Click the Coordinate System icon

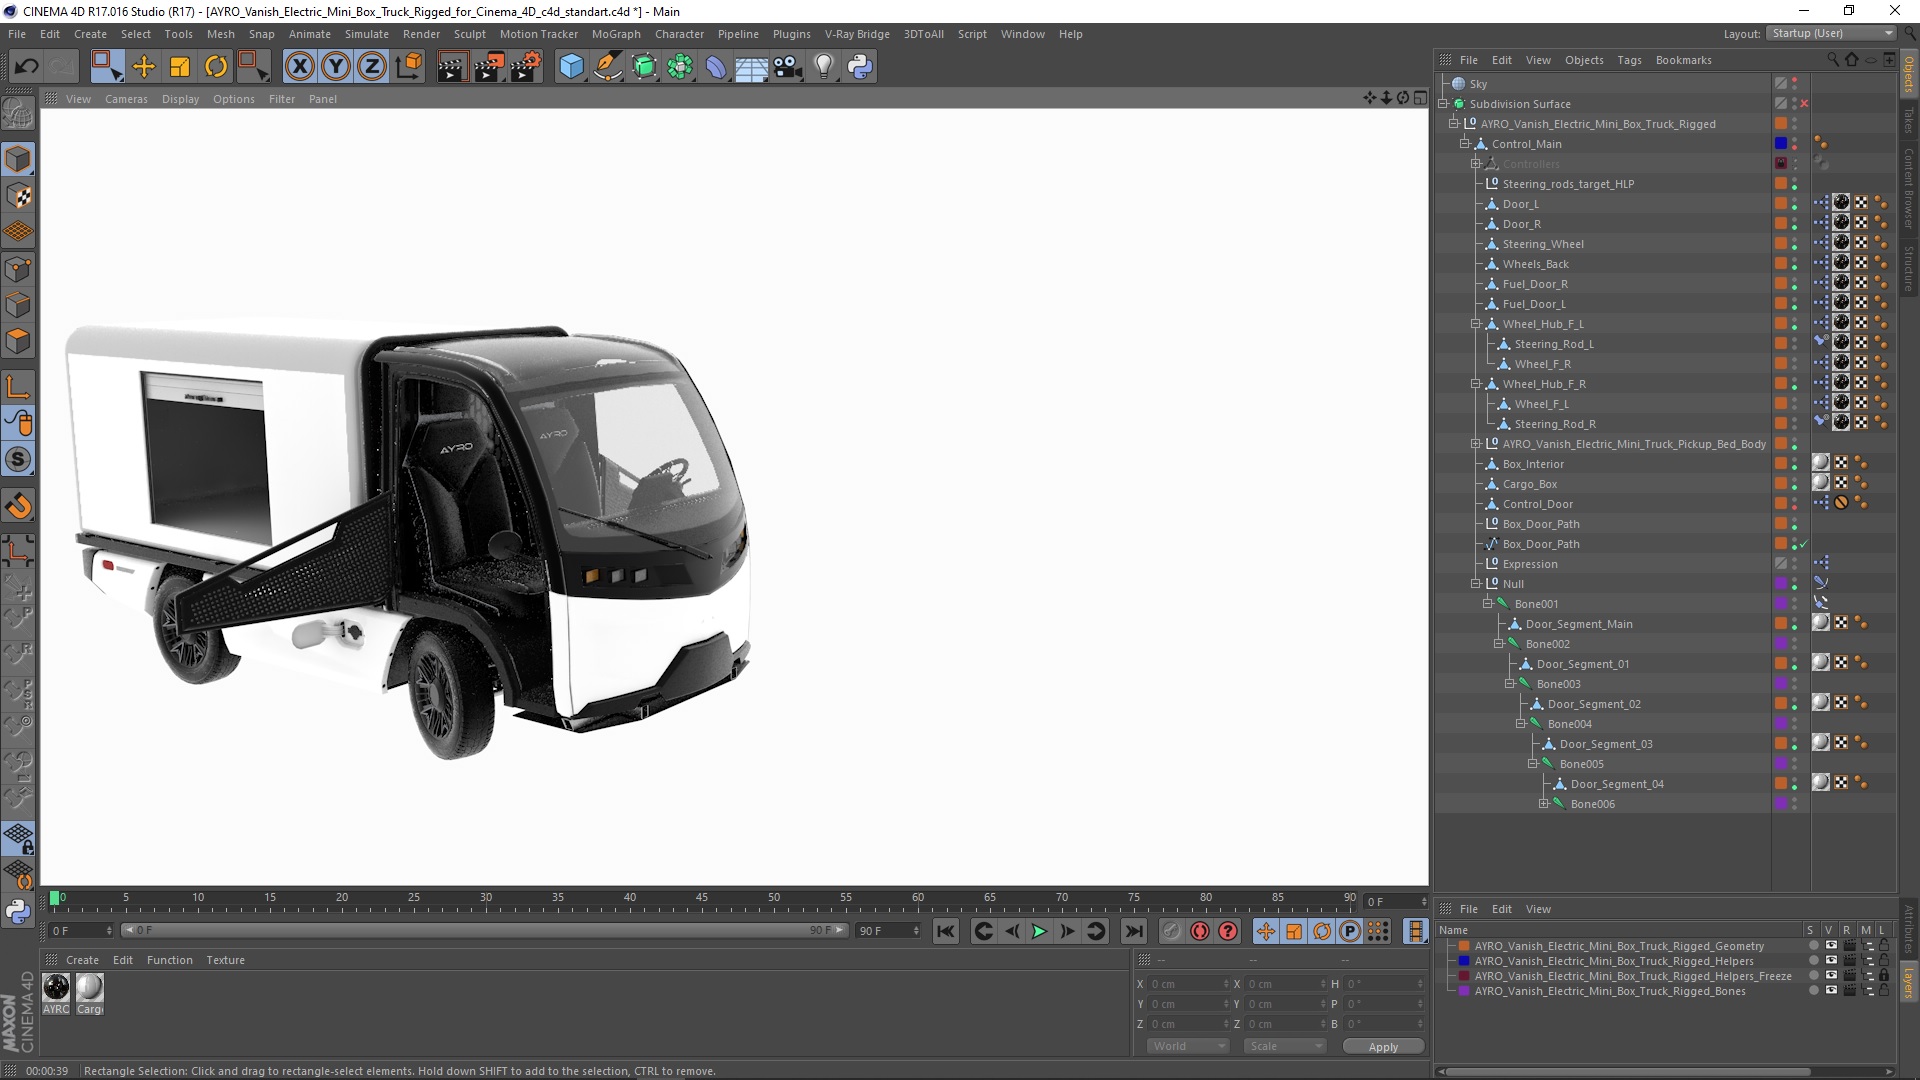(408, 67)
